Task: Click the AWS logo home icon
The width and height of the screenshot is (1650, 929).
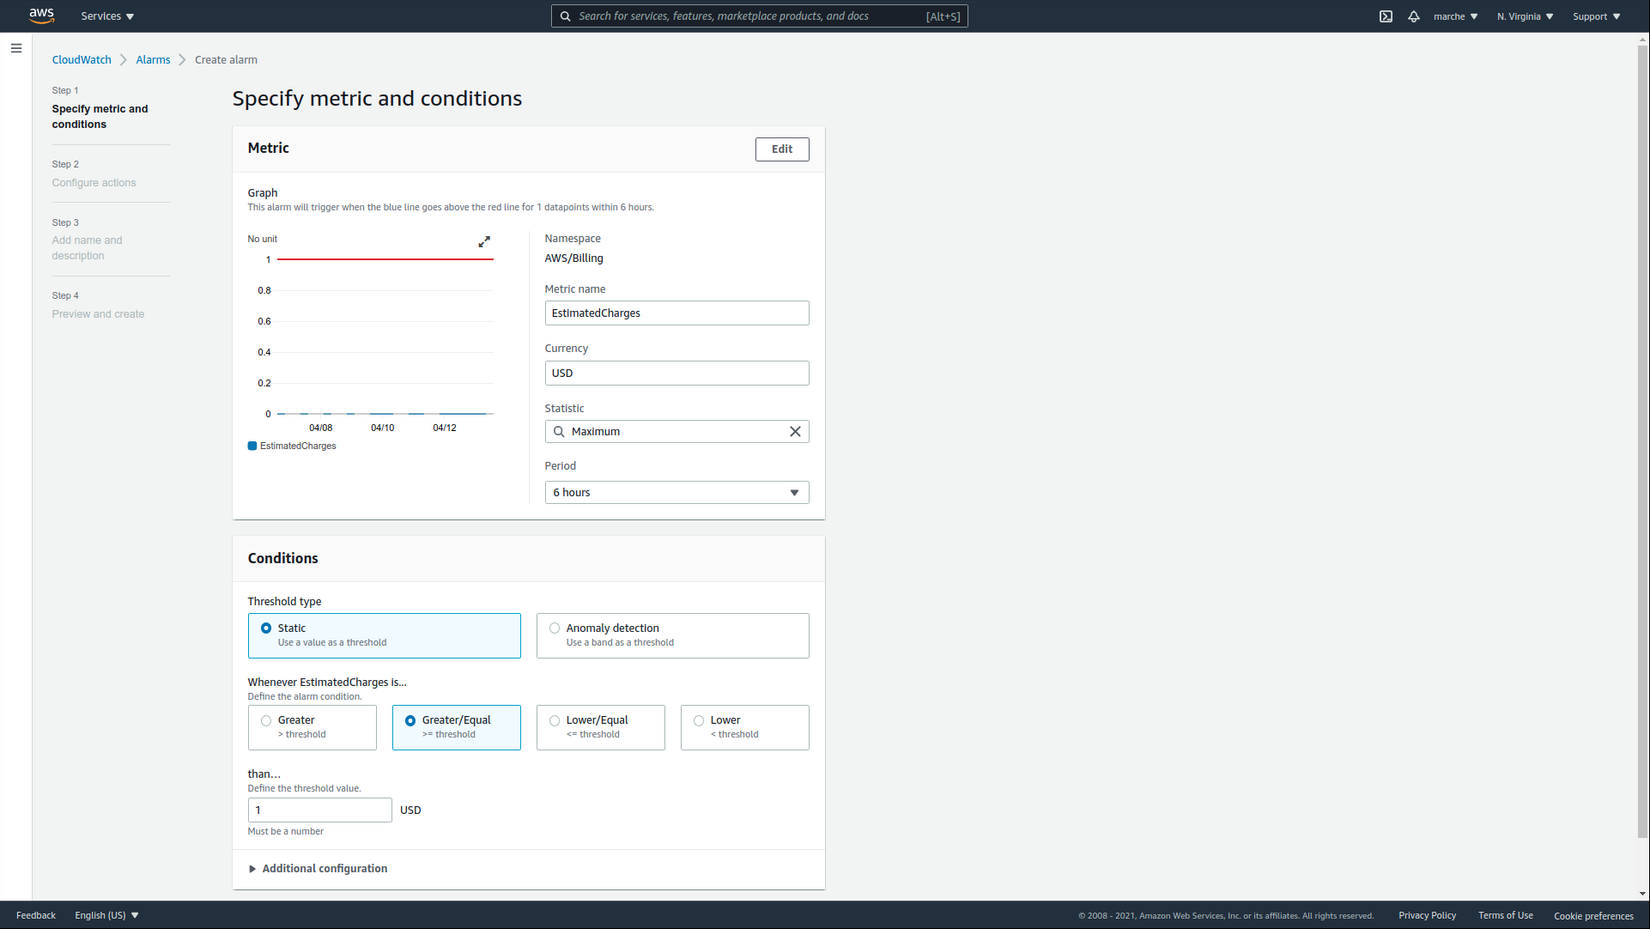Action: click(41, 15)
